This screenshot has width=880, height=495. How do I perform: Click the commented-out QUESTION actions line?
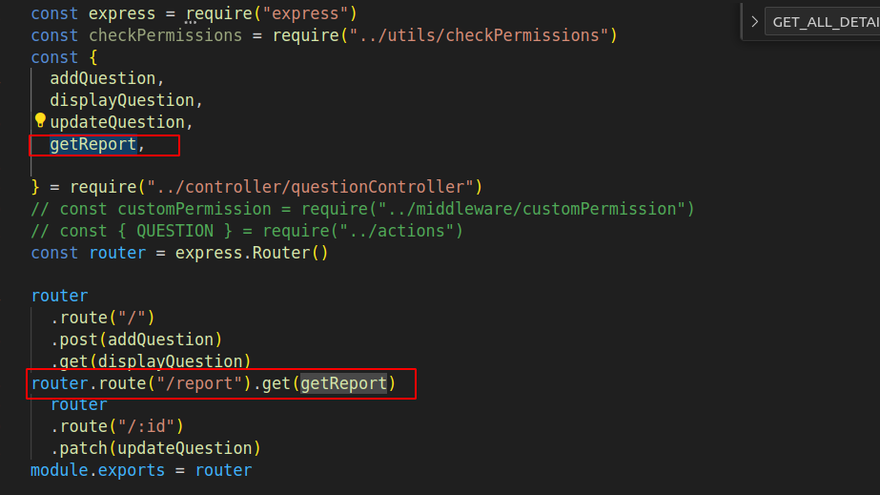[x=246, y=231]
